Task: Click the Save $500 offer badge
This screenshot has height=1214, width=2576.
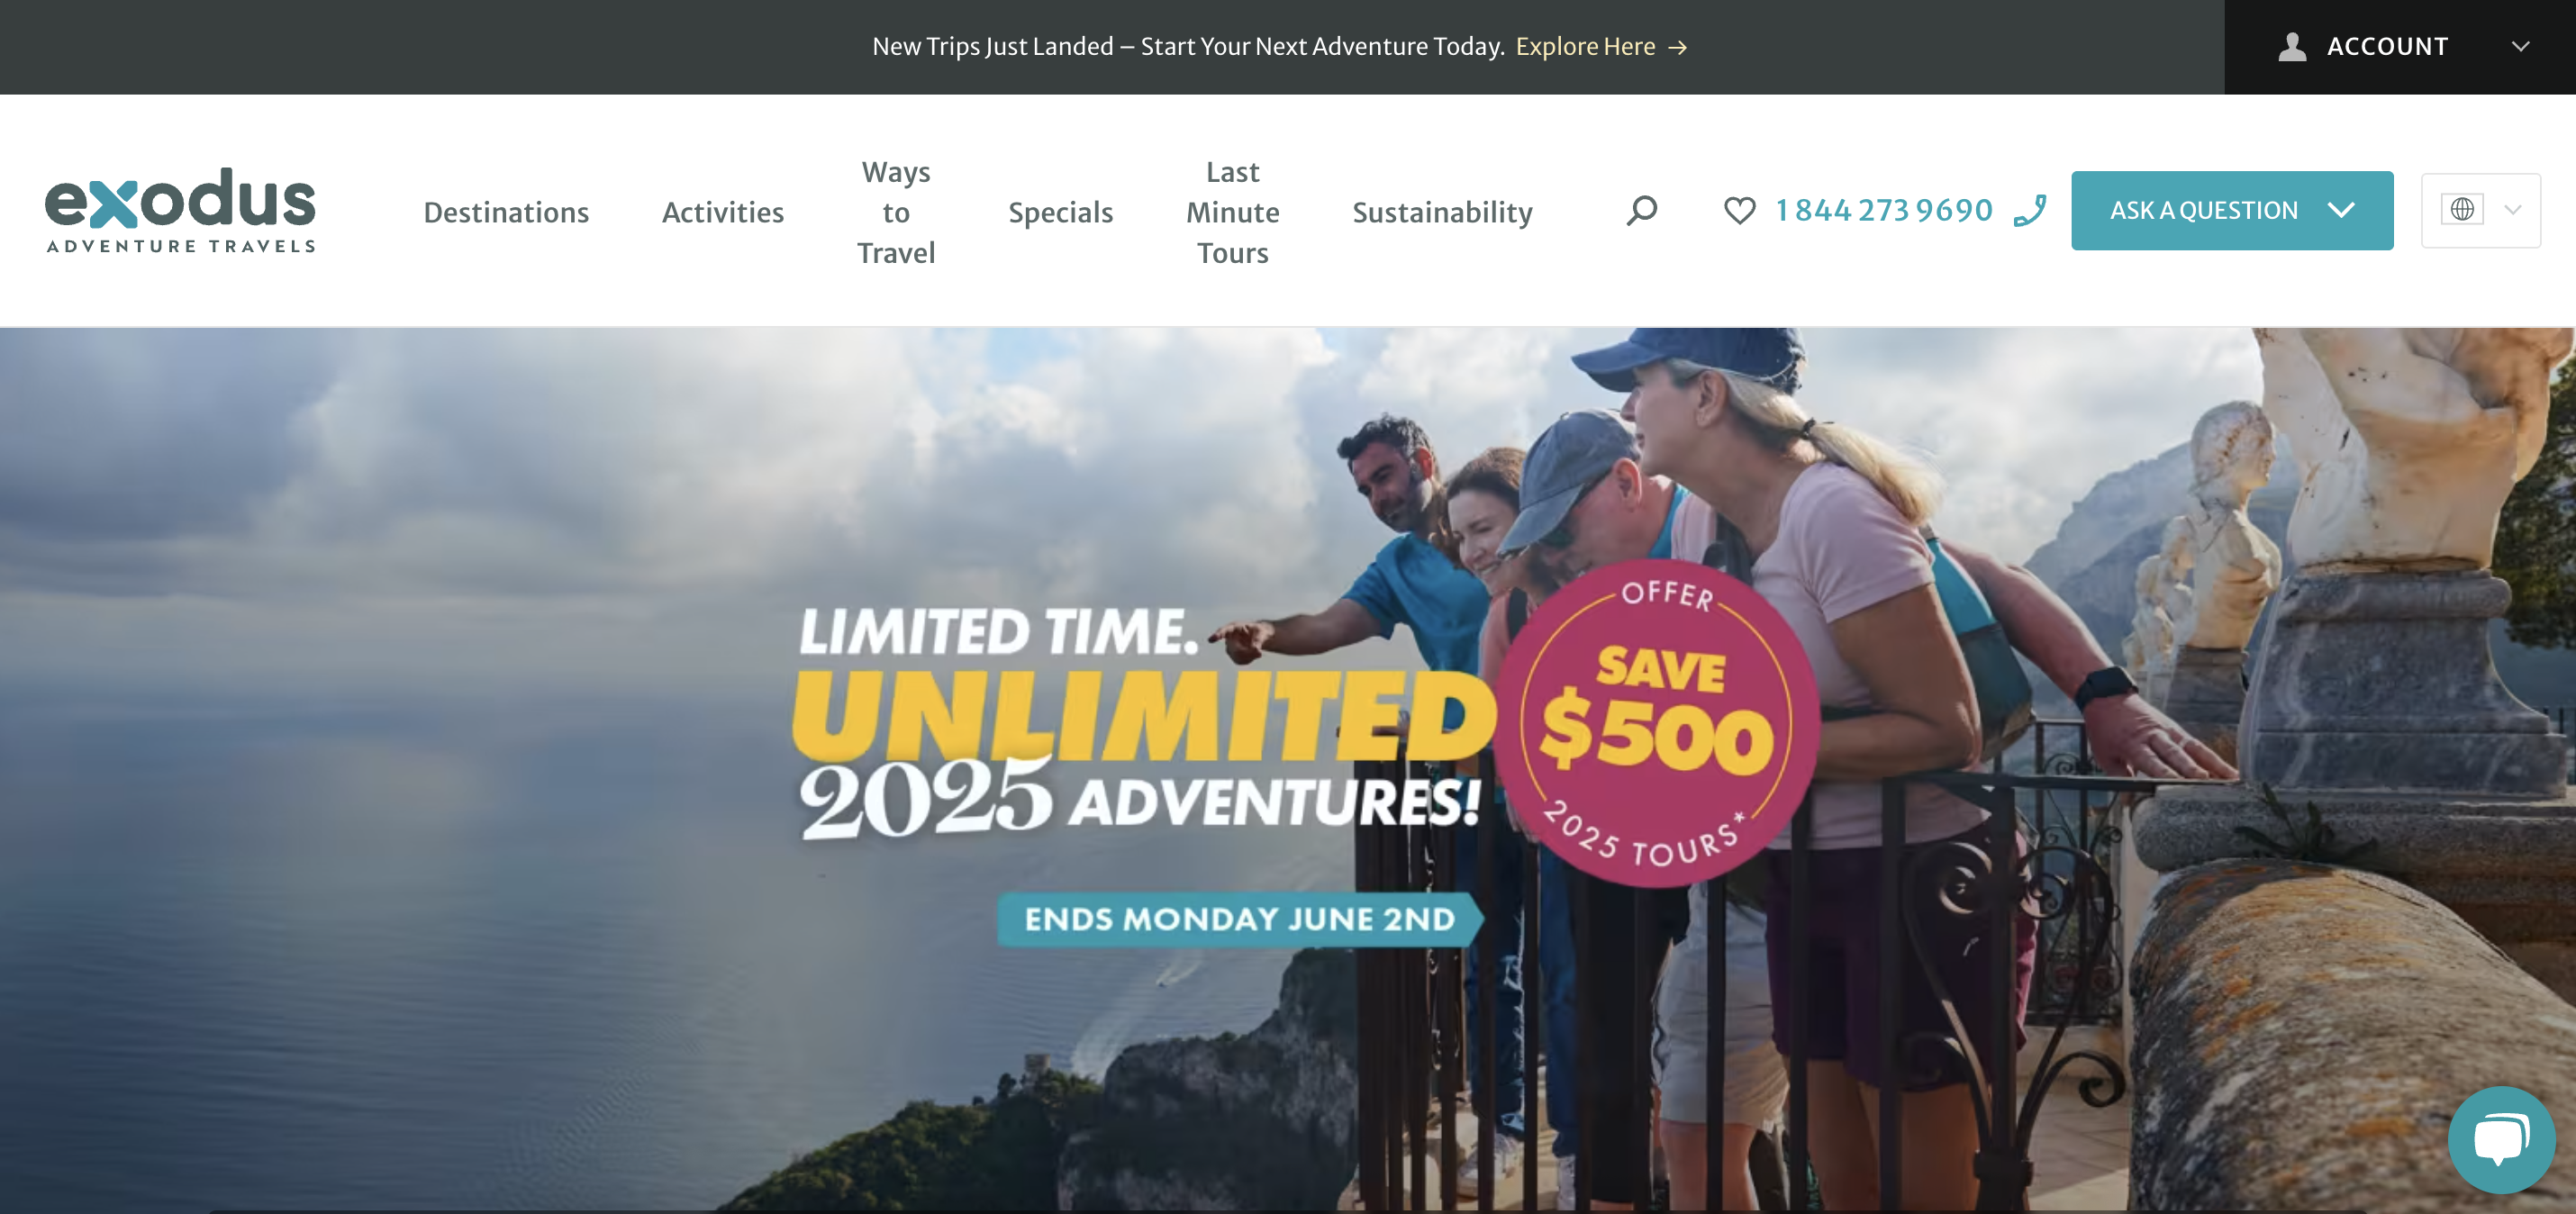Action: point(1656,724)
